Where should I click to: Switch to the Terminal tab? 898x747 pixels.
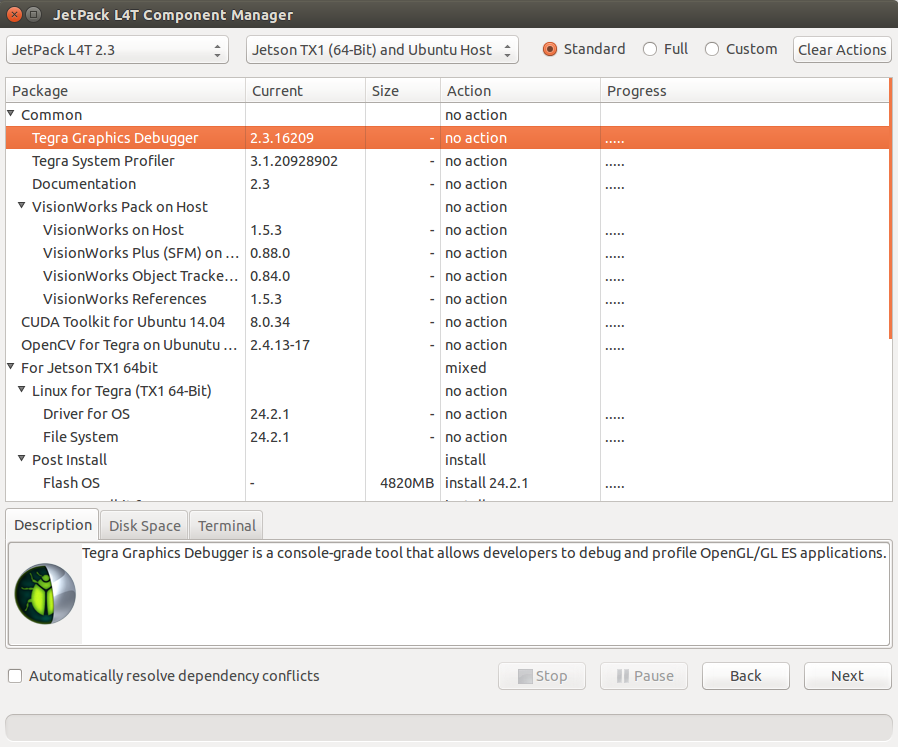point(226,525)
